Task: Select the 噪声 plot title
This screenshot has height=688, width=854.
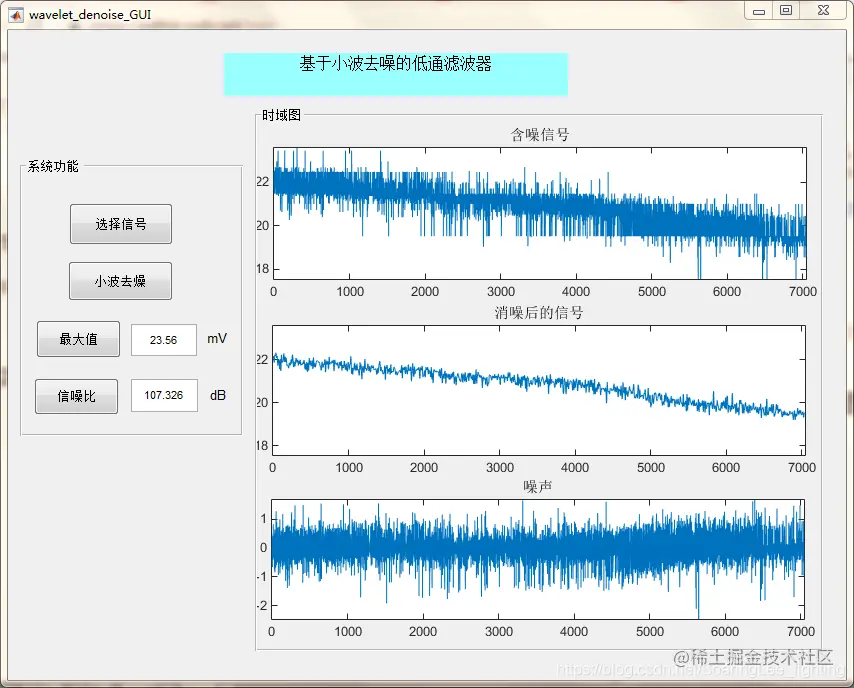Action: pos(538,486)
